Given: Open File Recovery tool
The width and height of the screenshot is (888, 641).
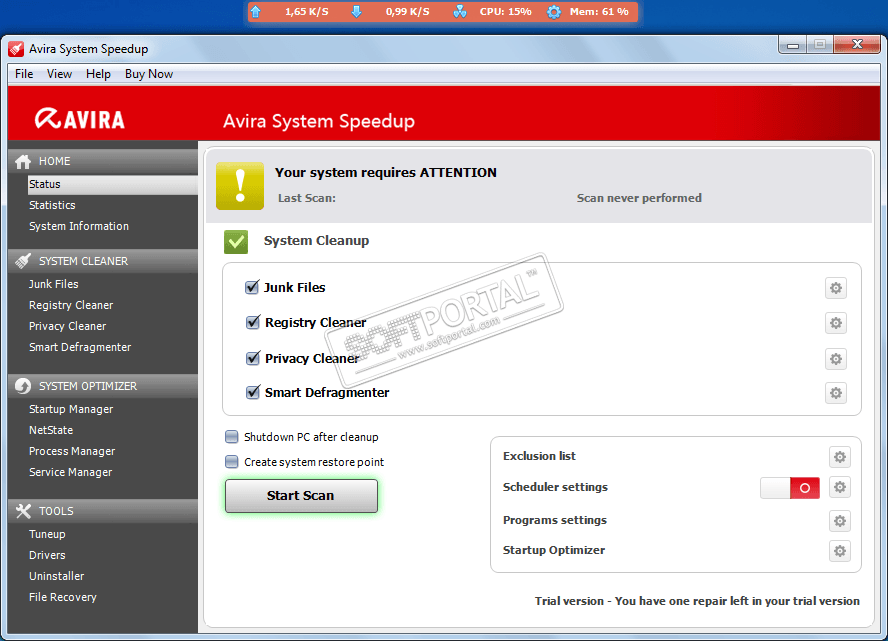Looking at the screenshot, I should tap(63, 597).
